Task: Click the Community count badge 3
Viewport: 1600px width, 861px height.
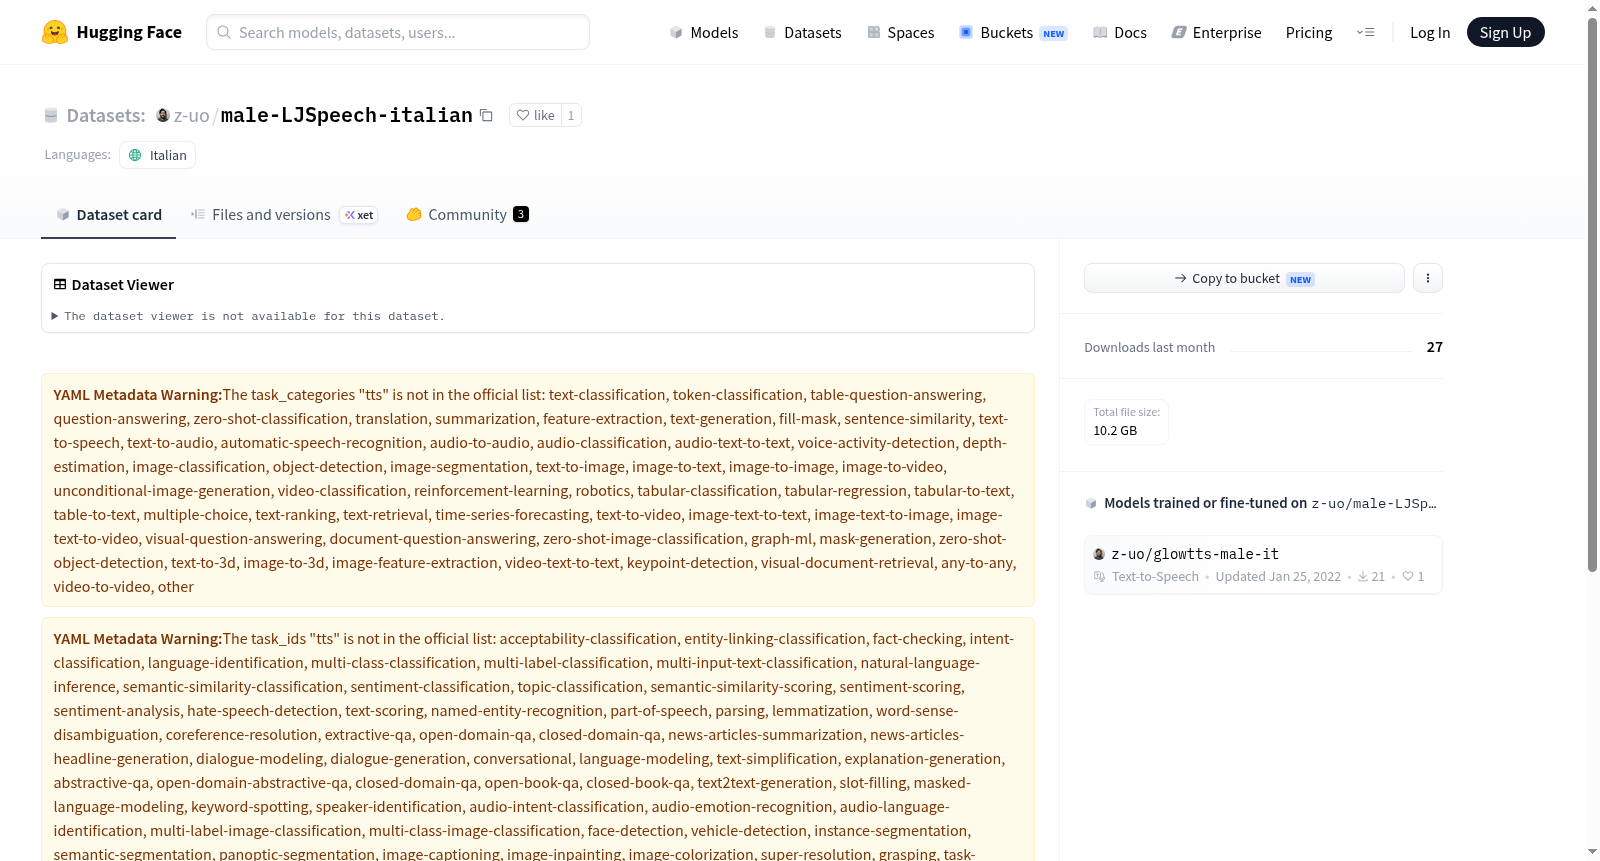Action: pyautogui.click(x=521, y=214)
